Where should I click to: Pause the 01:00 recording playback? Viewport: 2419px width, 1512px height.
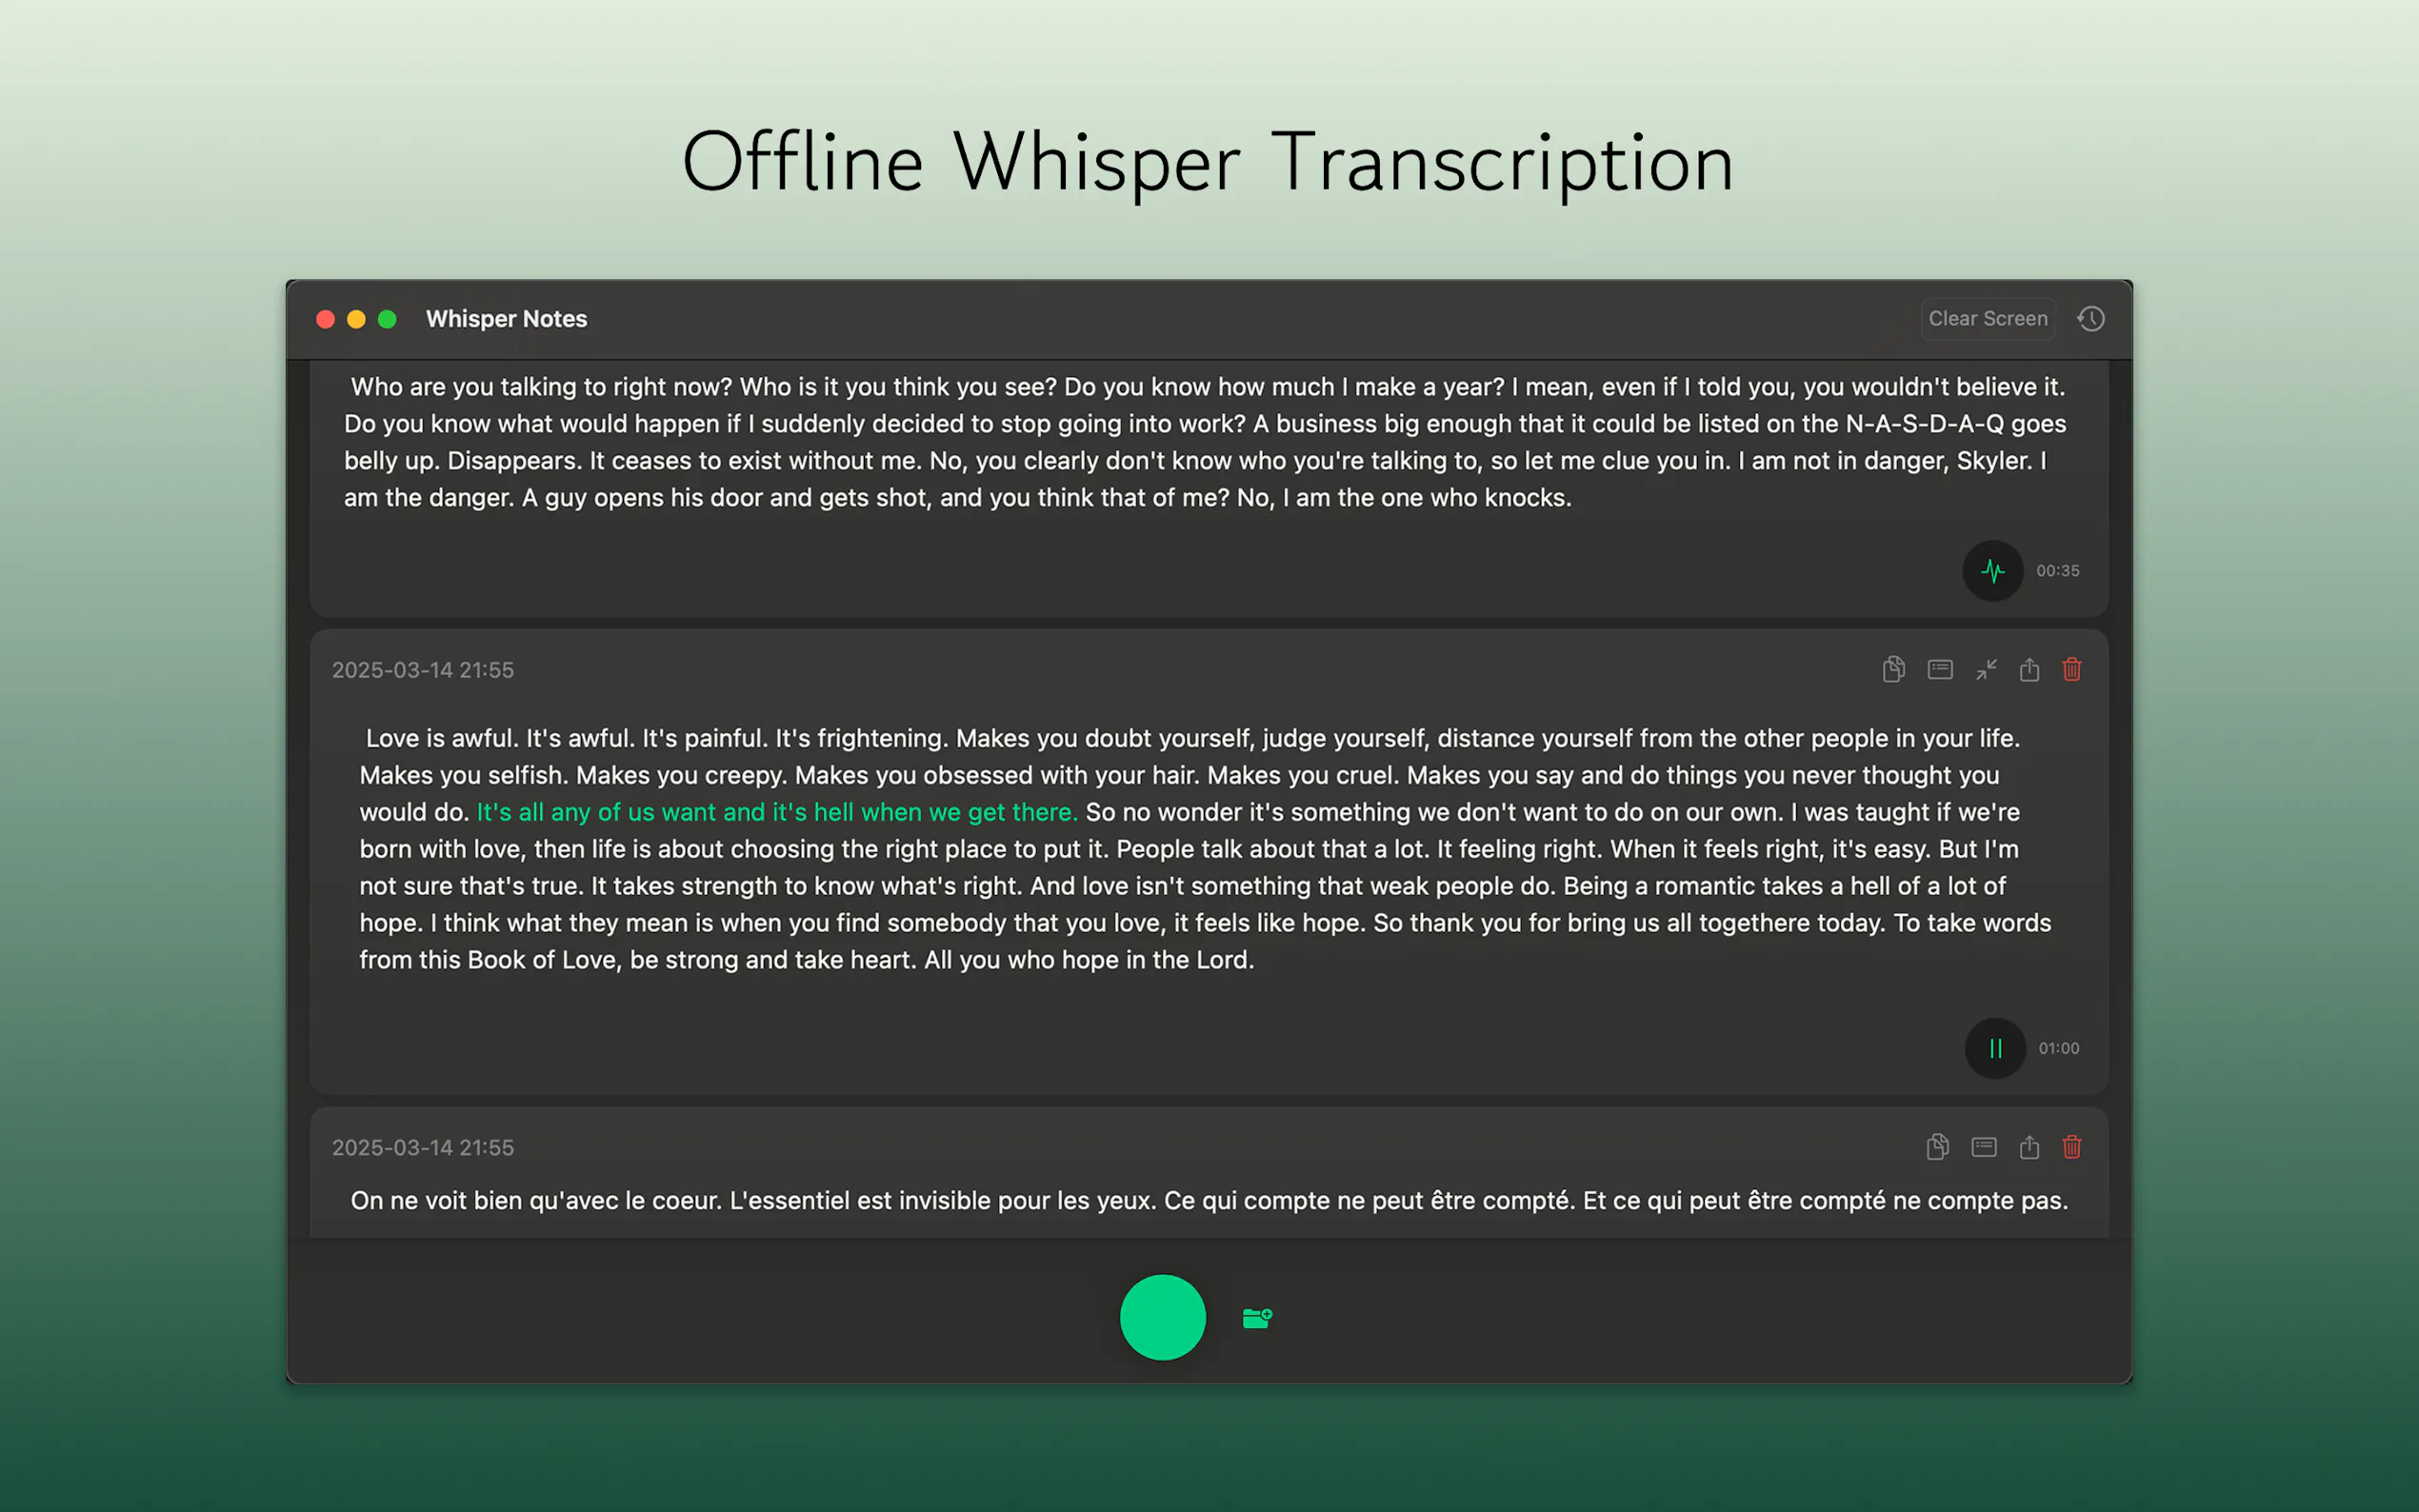(1995, 1048)
